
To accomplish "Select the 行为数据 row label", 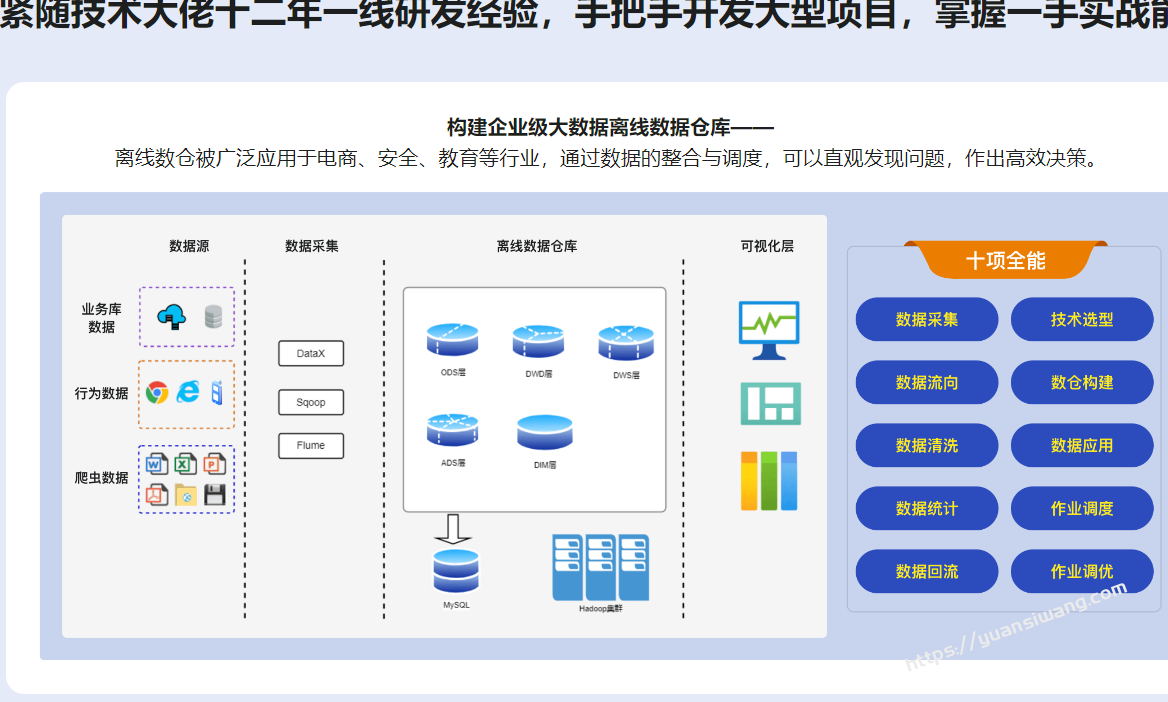I will pos(101,393).
